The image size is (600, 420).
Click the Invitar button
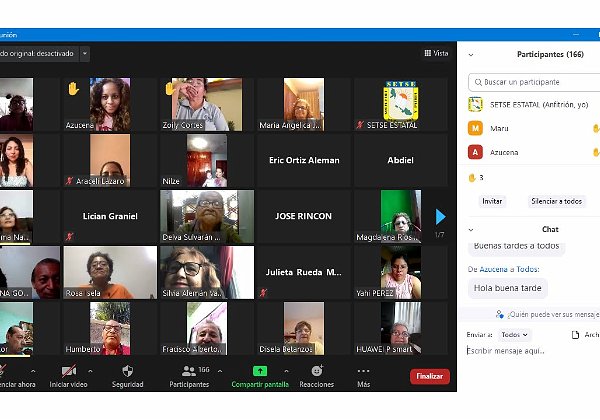(x=492, y=201)
